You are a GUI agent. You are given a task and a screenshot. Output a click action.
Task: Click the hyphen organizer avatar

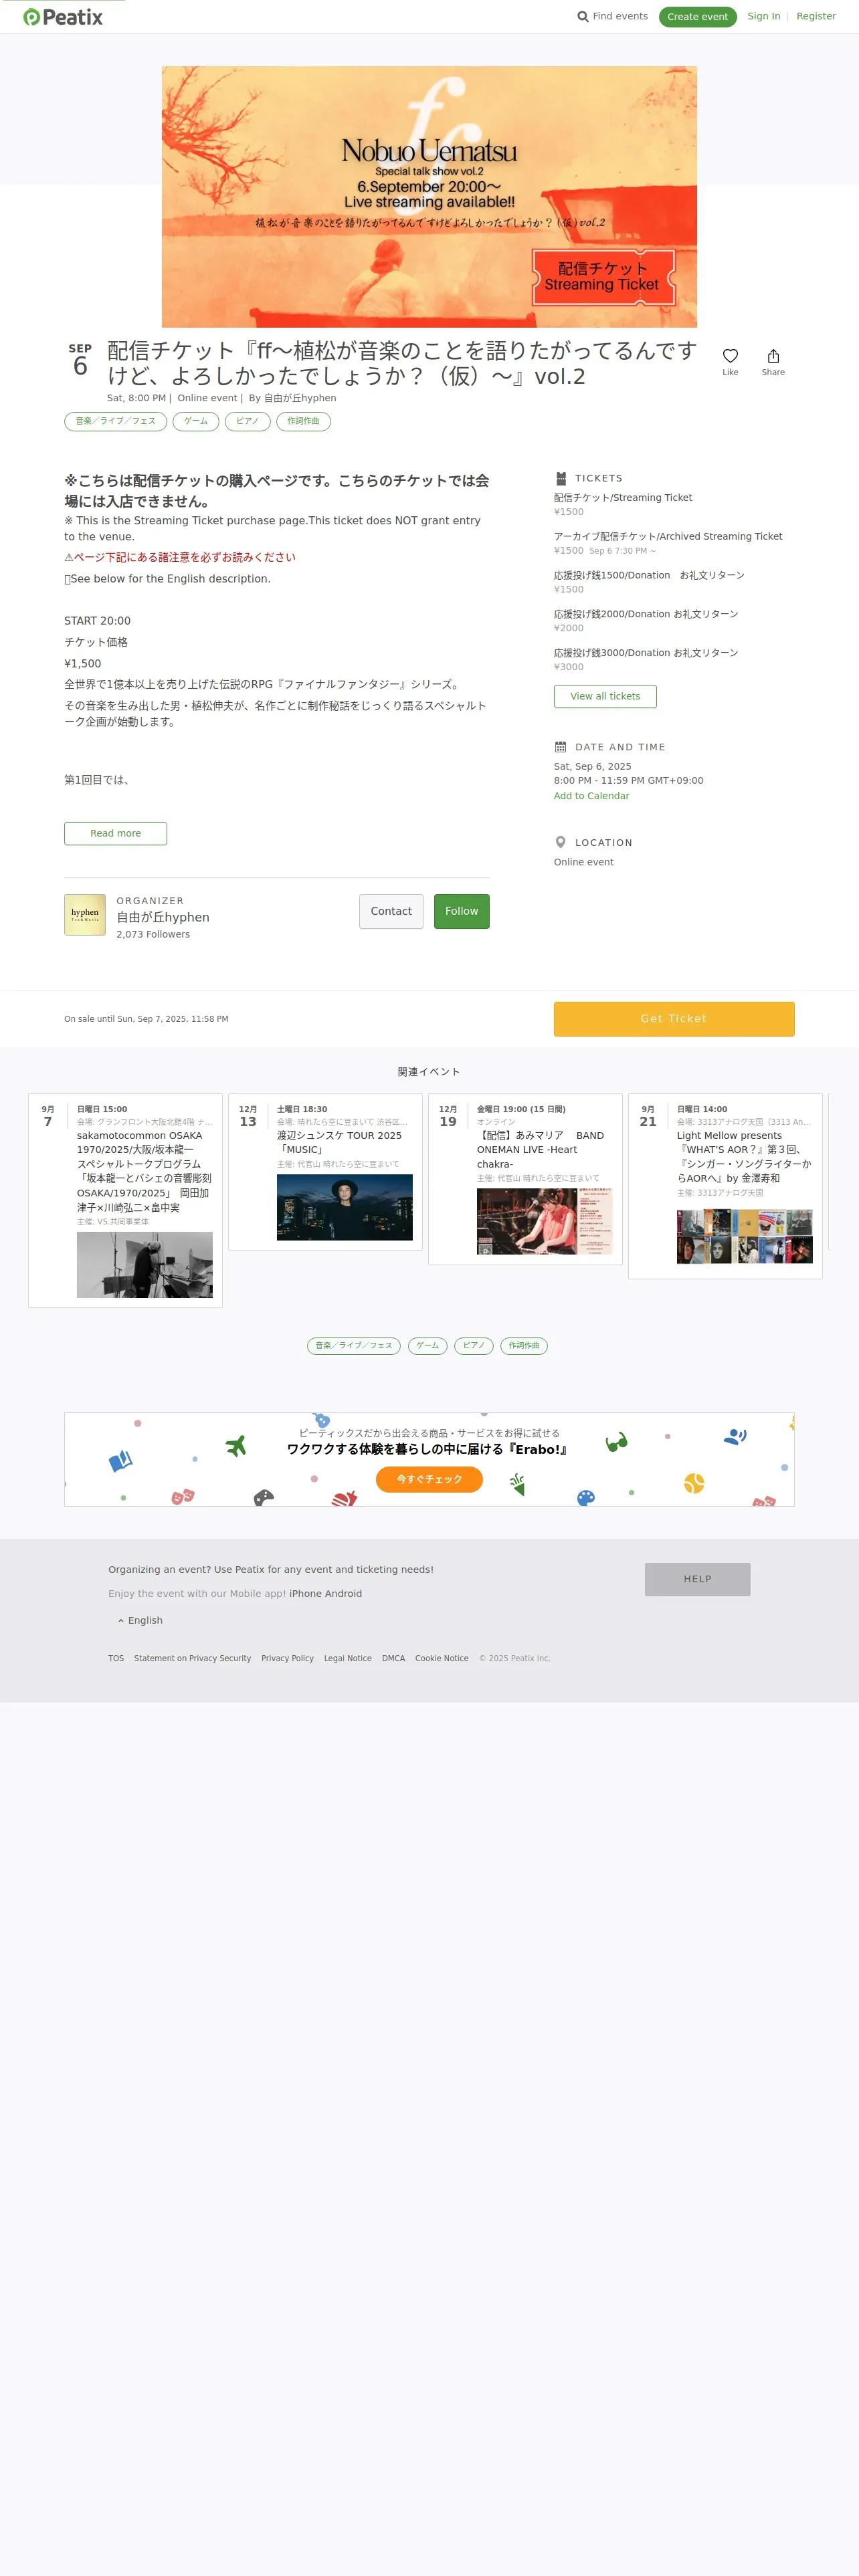(x=85, y=915)
